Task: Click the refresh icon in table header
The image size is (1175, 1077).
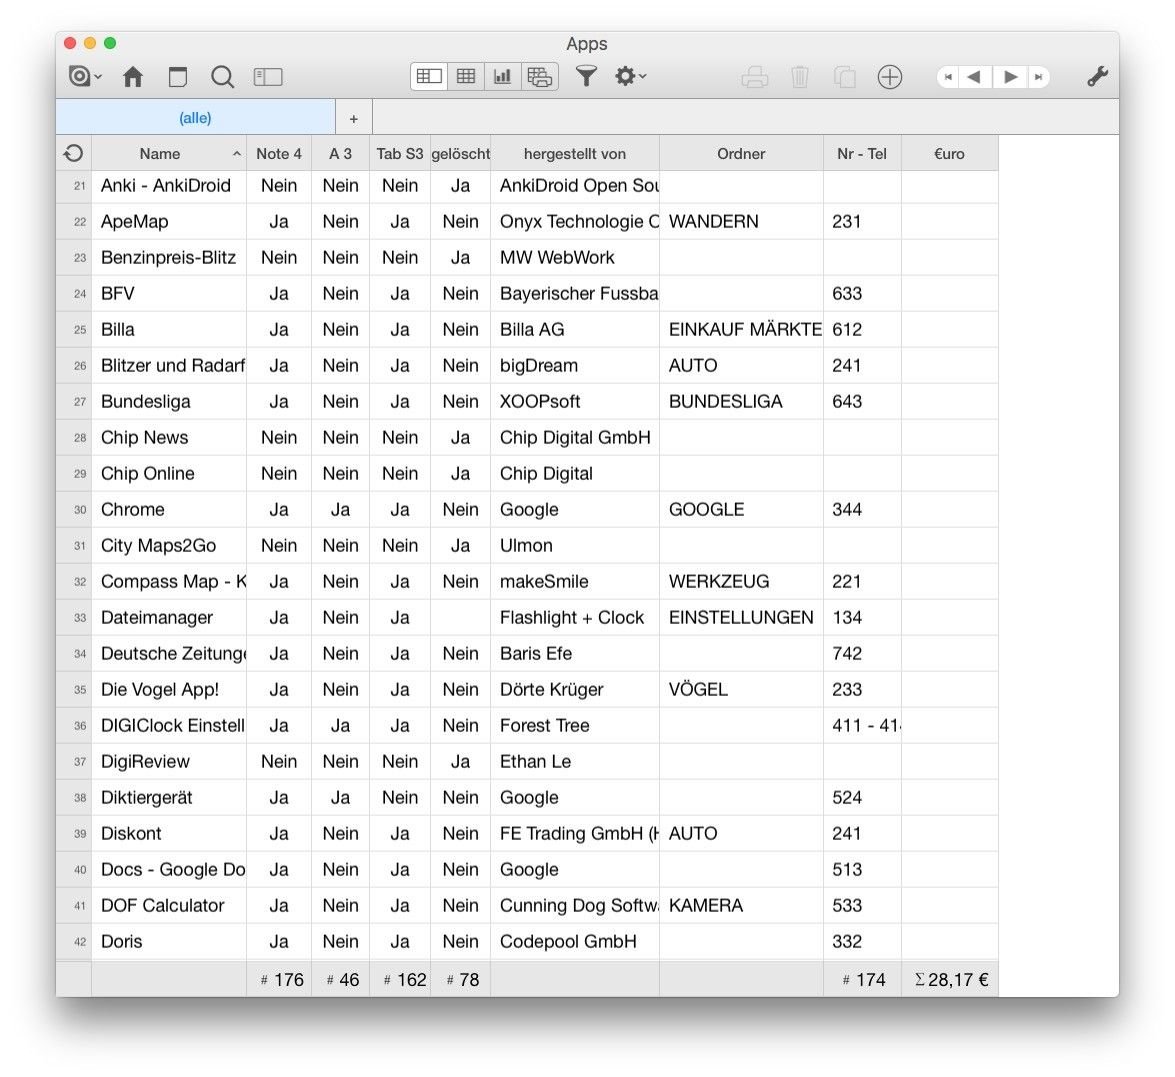Action: pos(73,154)
